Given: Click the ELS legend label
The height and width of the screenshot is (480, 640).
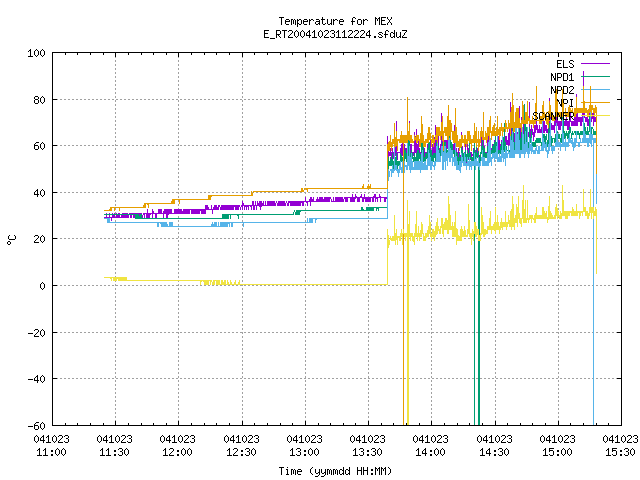Looking at the screenshot, I should click(565, 64).
